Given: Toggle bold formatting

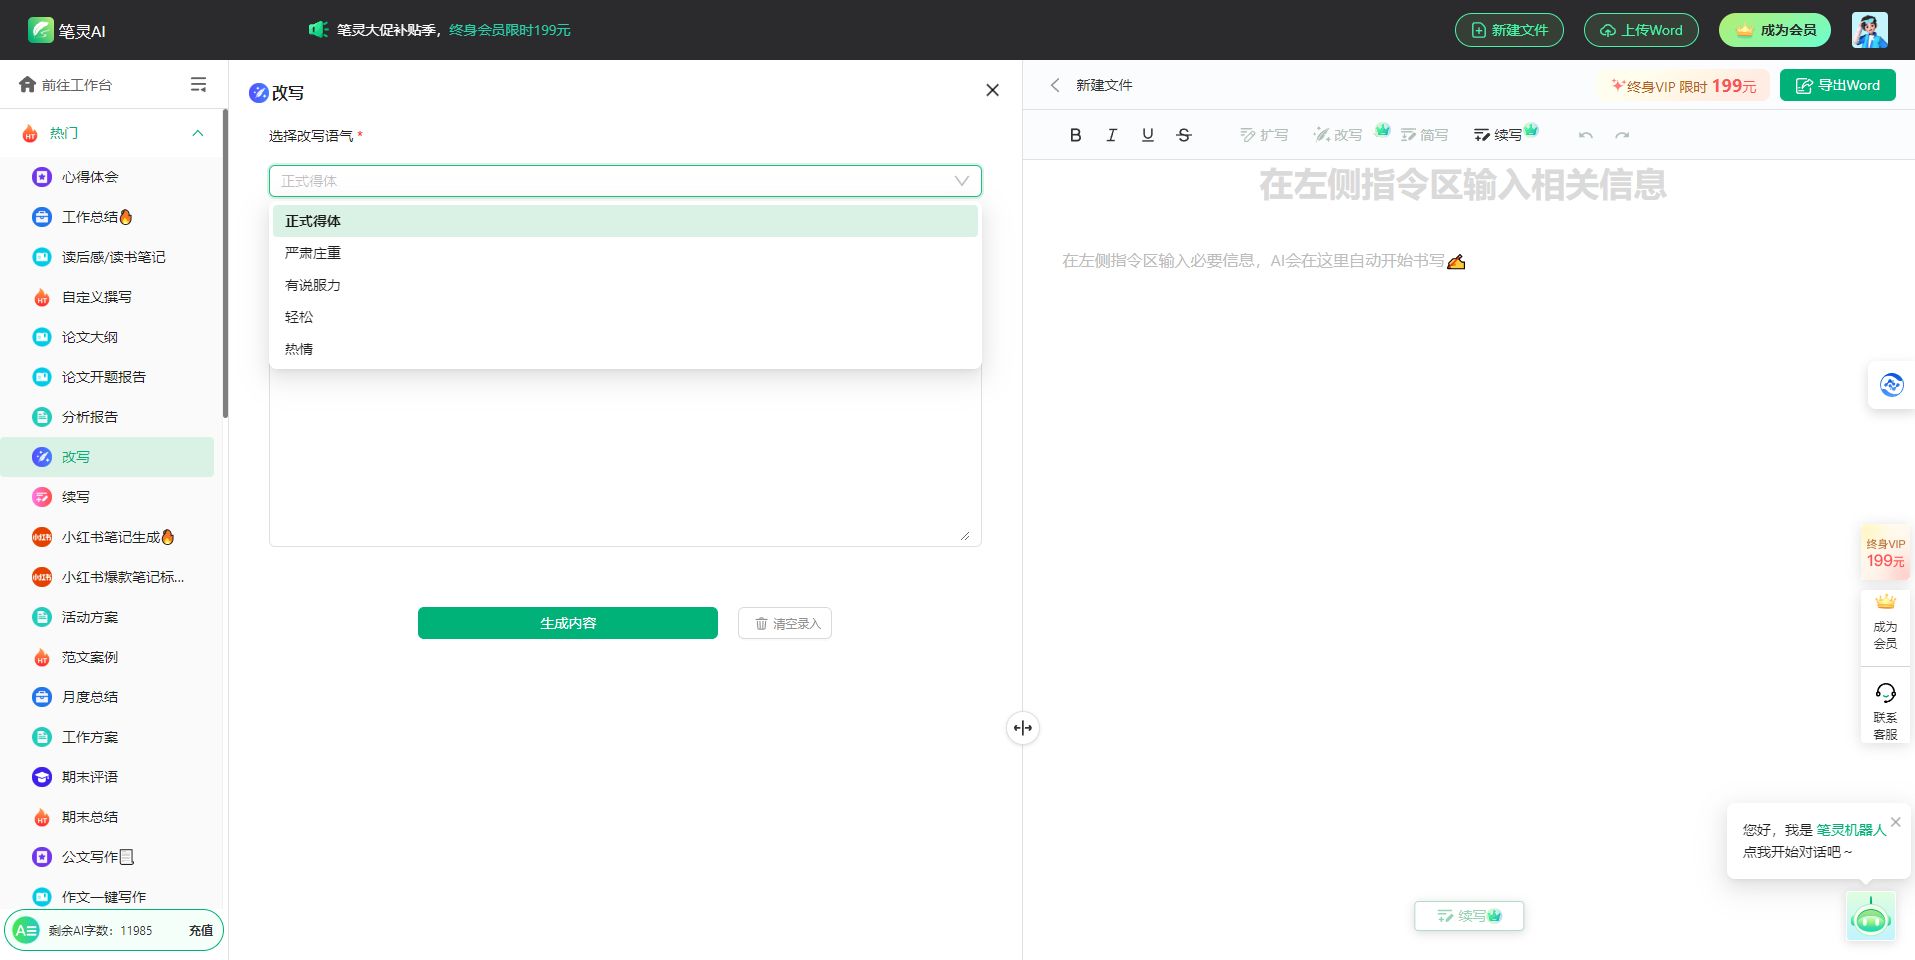Looking at the screenshot, I should [x=1075, y=135].
